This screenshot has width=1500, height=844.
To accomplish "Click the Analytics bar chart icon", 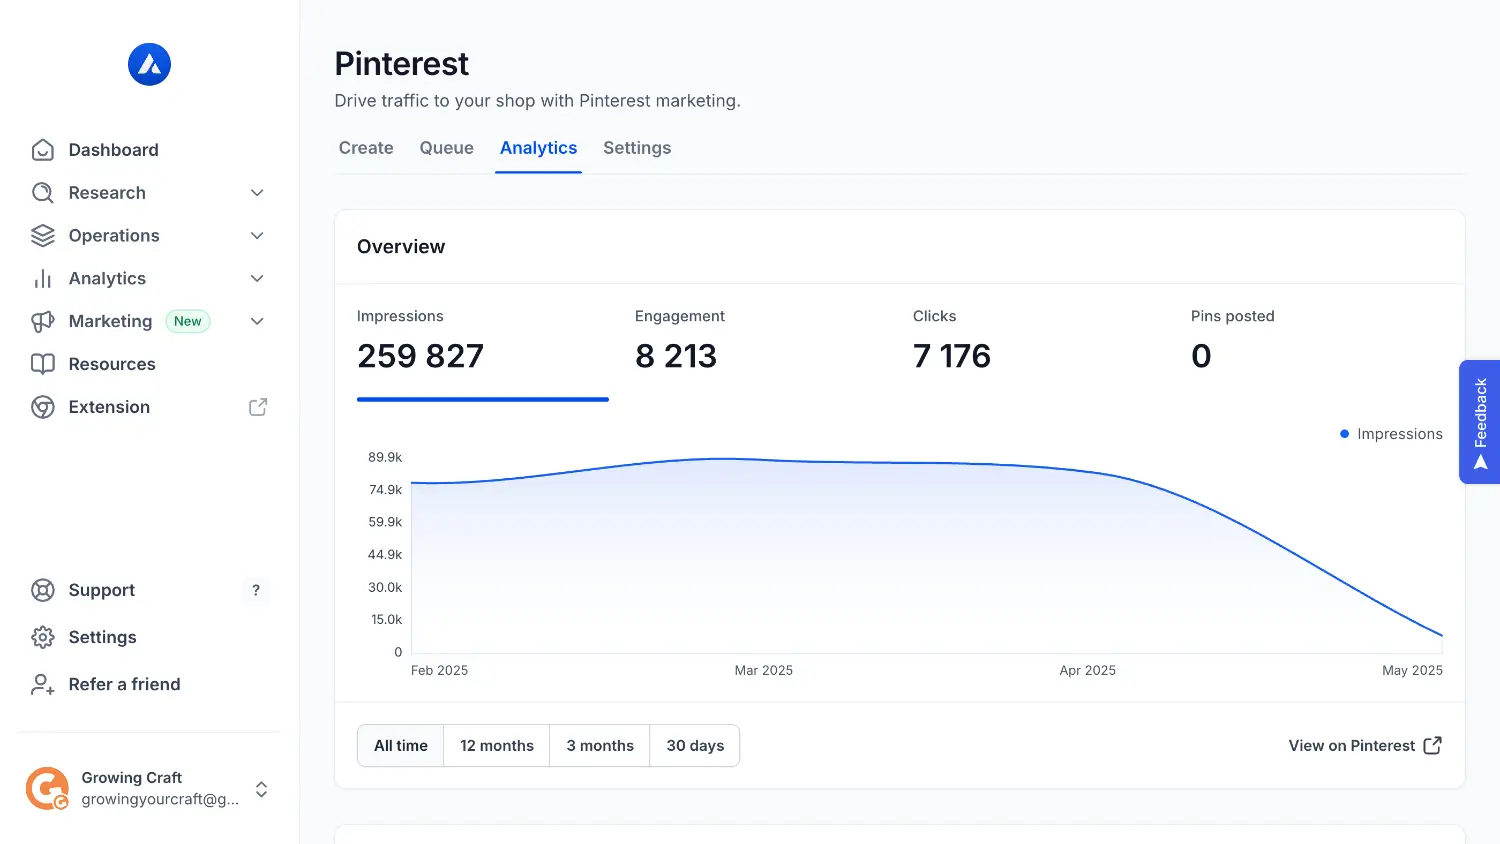I will click(x=42, y=279).
